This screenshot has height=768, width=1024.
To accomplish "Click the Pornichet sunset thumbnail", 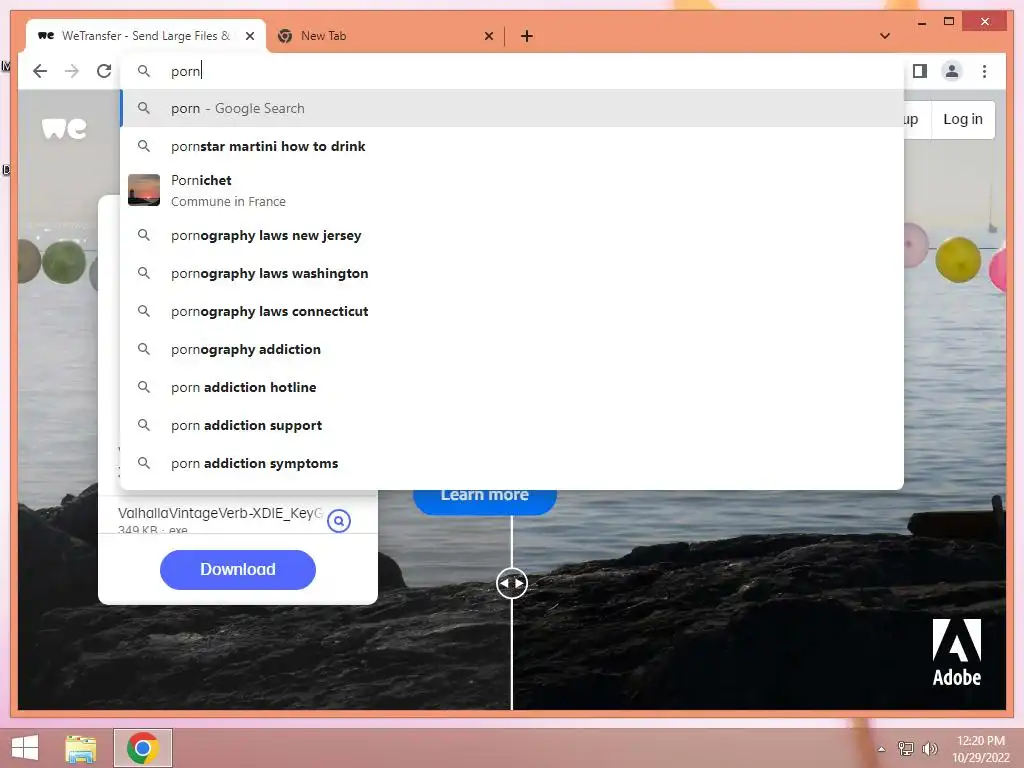I will pos(144,190).
